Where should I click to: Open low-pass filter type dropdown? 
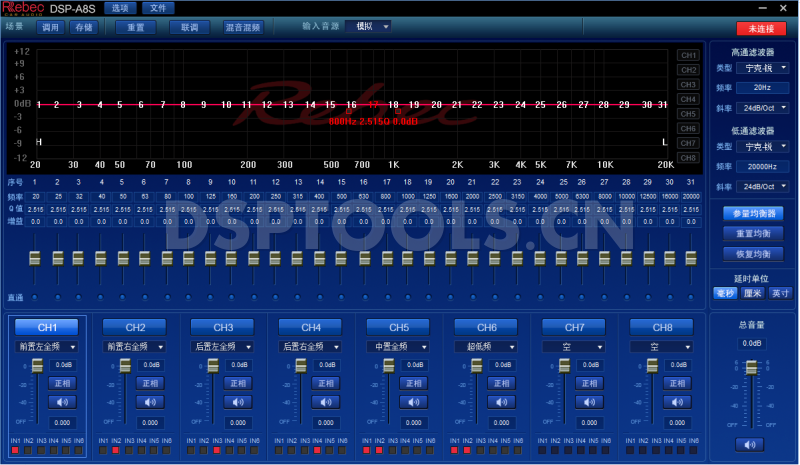point(763,146)
